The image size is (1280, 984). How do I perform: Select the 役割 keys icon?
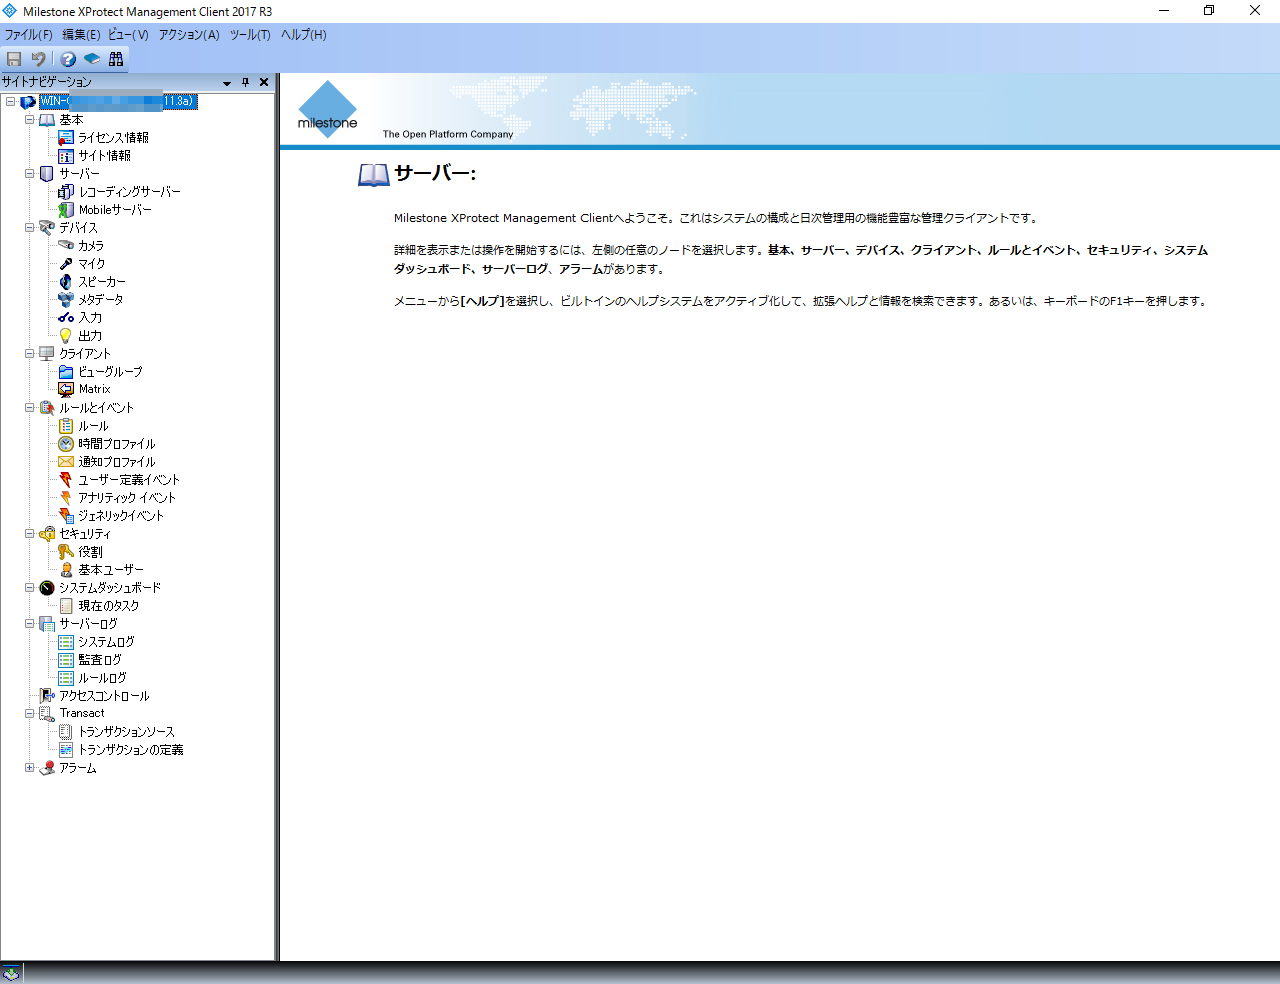tap(66, 551)
